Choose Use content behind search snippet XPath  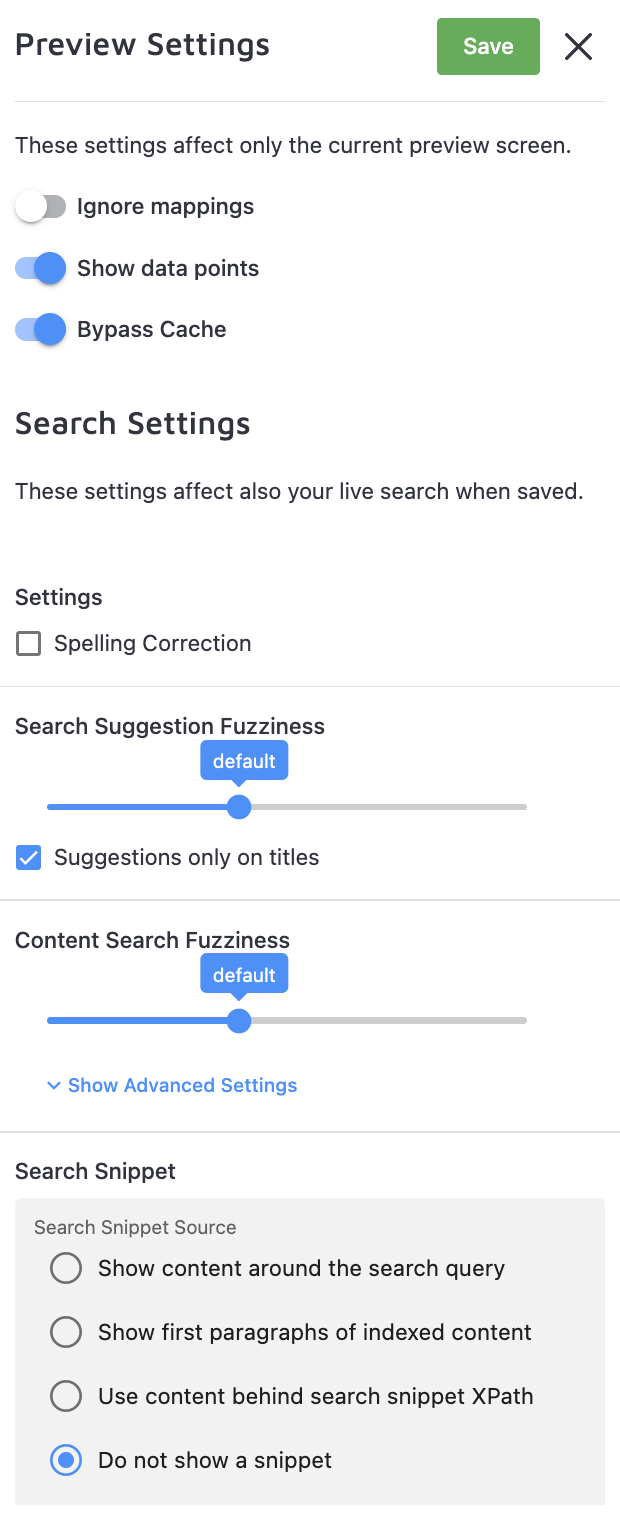66,1397
